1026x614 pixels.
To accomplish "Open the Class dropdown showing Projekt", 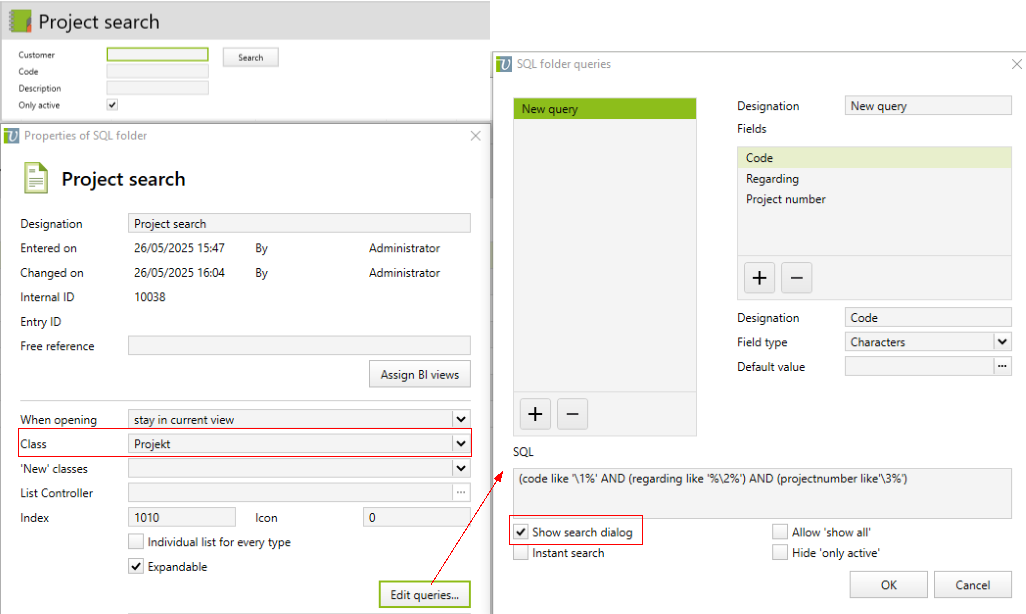I will [x=460, y=443].
